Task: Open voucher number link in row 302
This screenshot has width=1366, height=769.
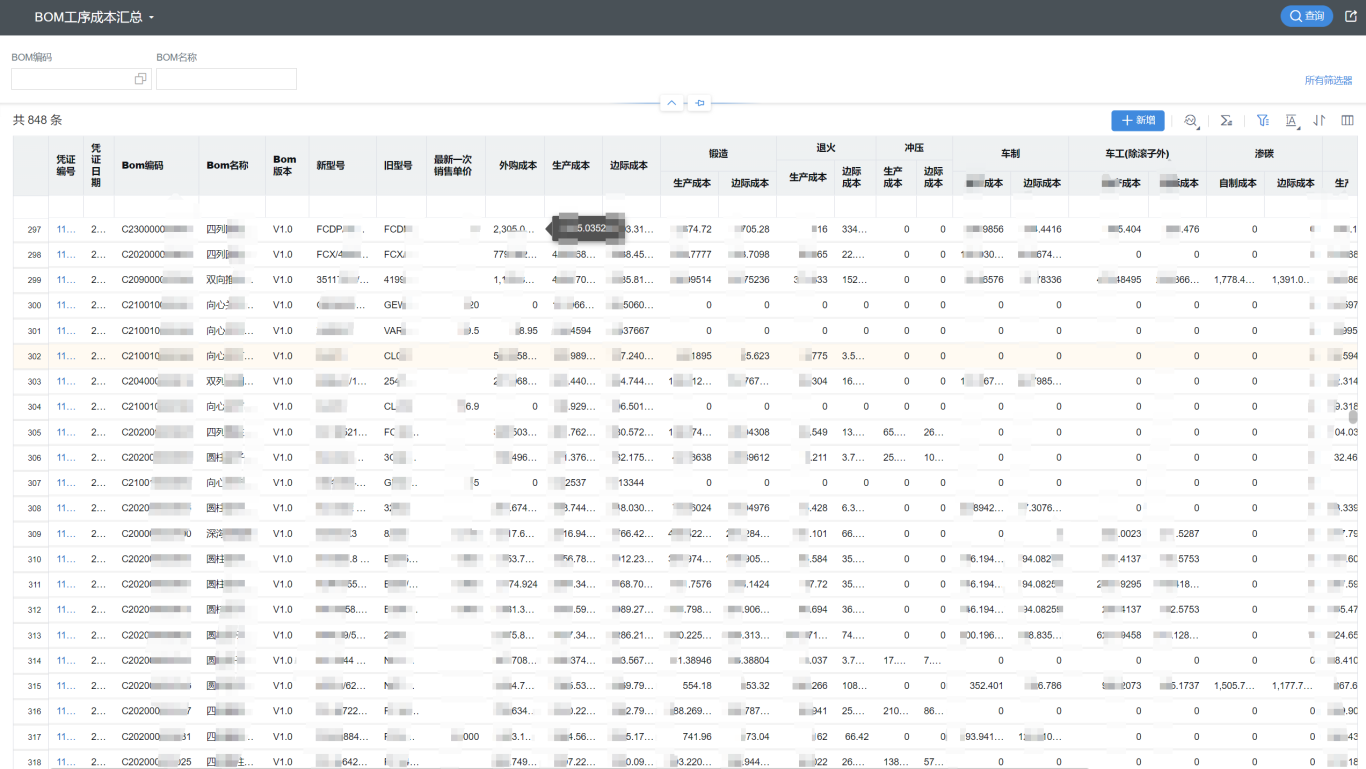Action: (x=66, y=356)
